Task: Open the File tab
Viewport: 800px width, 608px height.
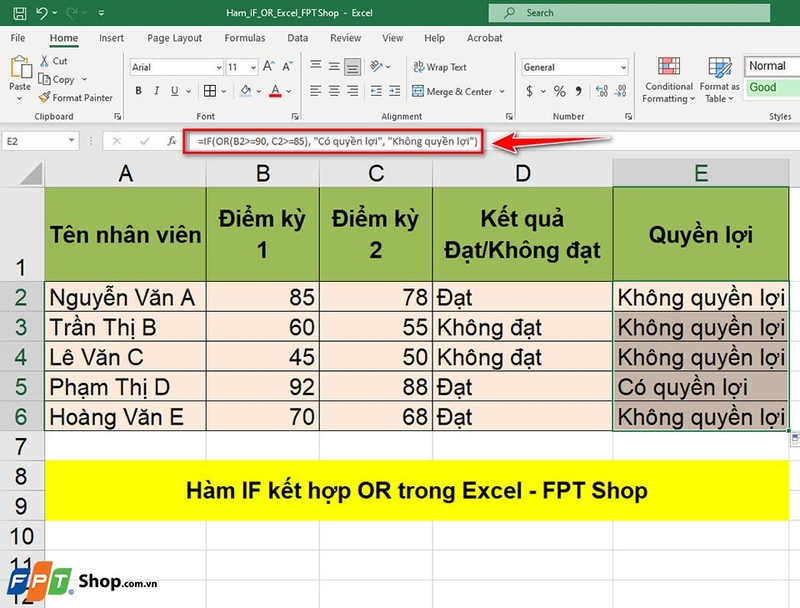Action: pos(18,38)
